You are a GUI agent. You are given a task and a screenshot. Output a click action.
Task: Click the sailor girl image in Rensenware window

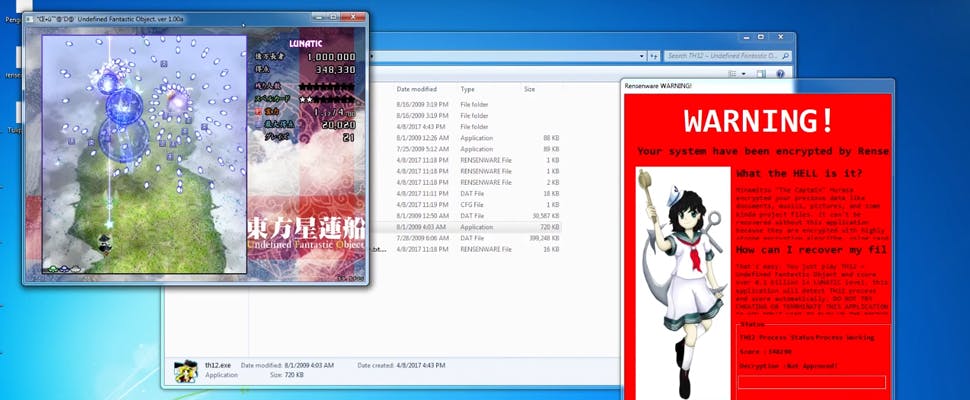click(683, 283)
